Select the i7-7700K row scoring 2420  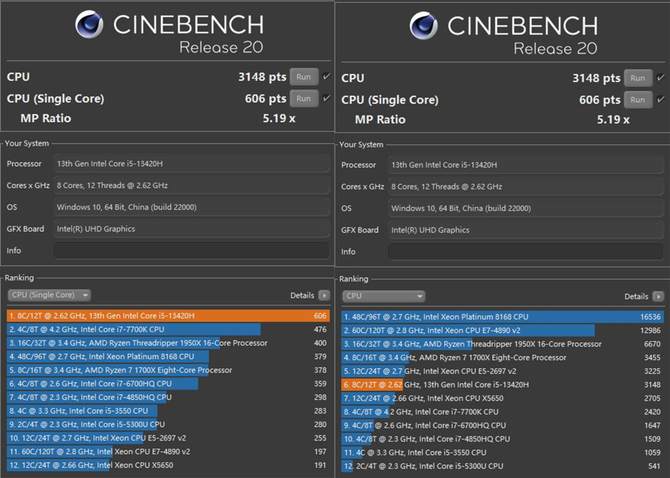coord(502,412)
